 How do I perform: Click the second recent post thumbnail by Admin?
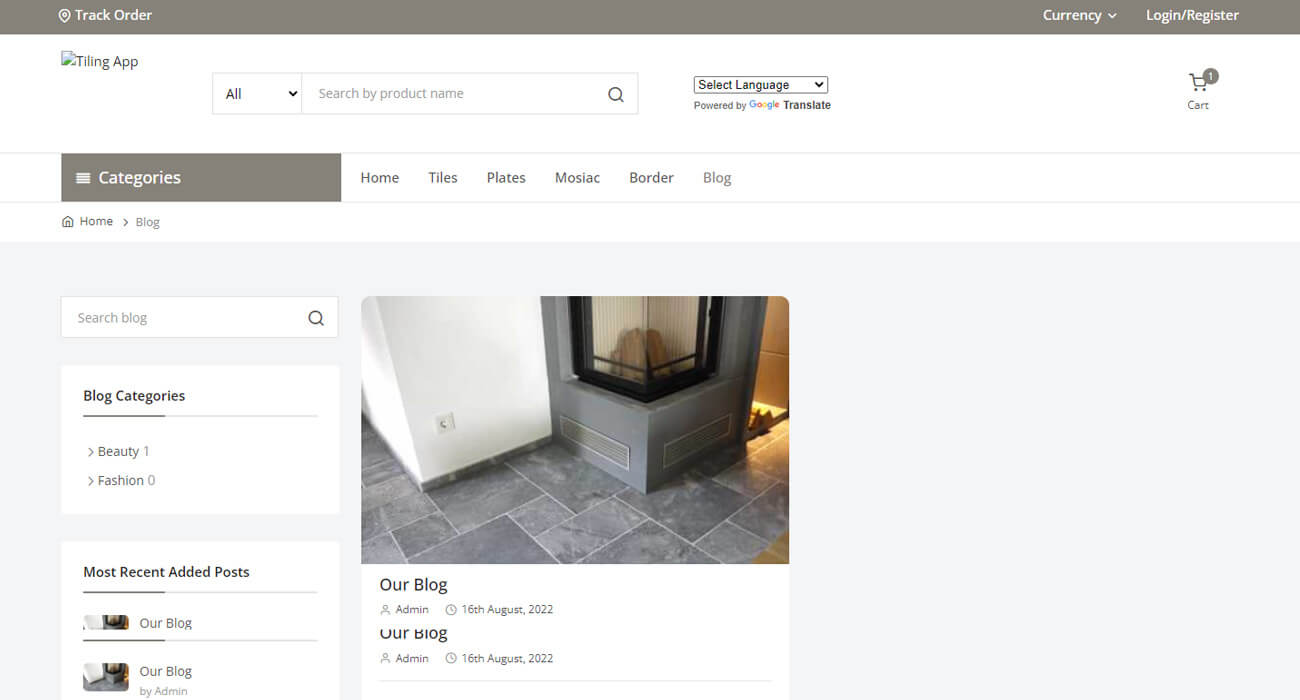tap(105, 677)
